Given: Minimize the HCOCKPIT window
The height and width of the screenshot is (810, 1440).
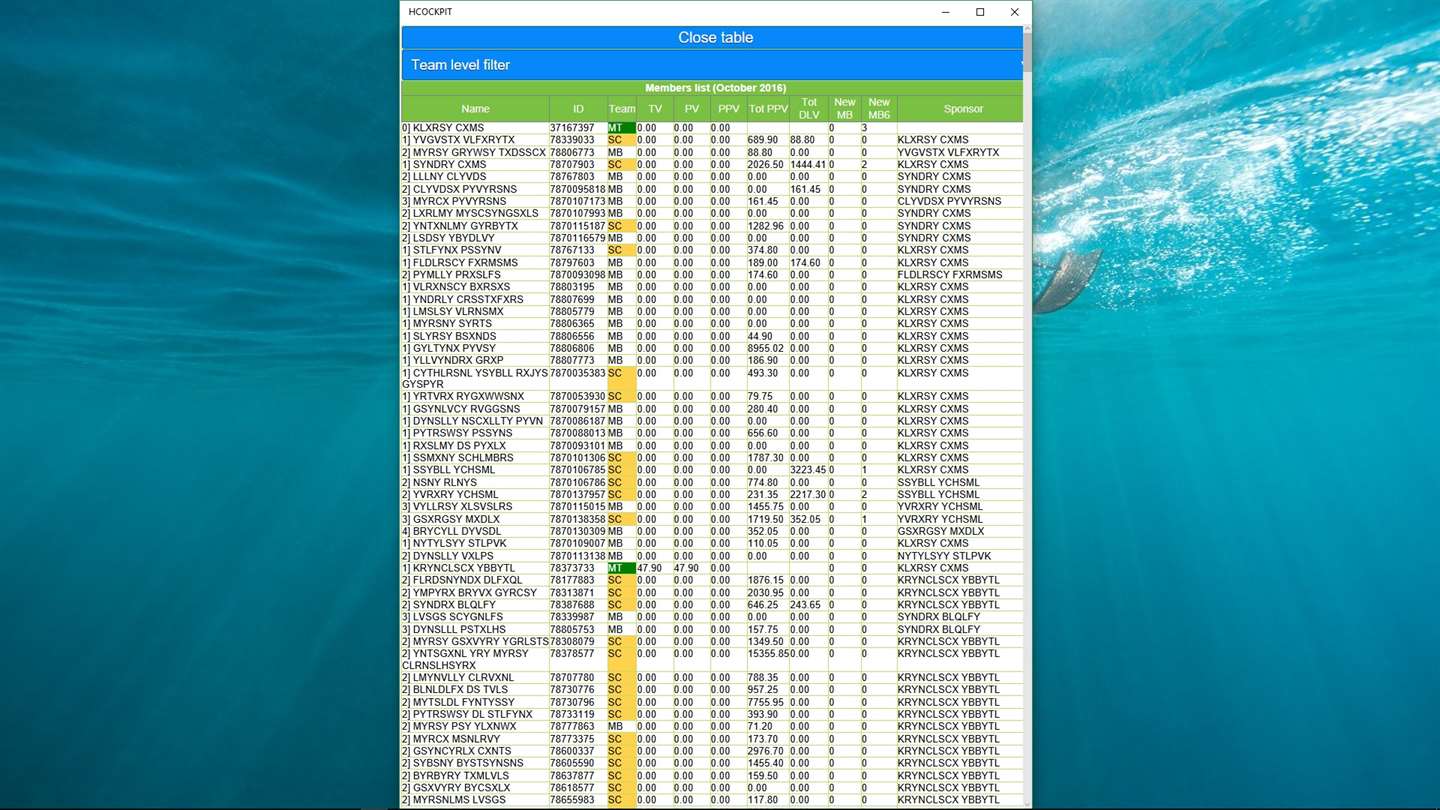Looking at the screenshot, I should 946,12.
